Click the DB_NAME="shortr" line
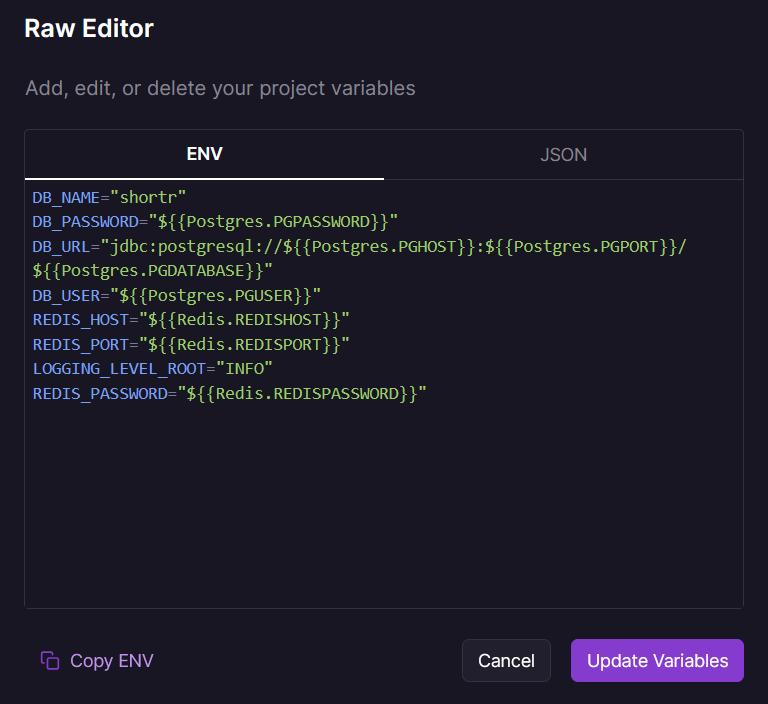The width and height of the screenshot is (768, 704). pos(109,197)
